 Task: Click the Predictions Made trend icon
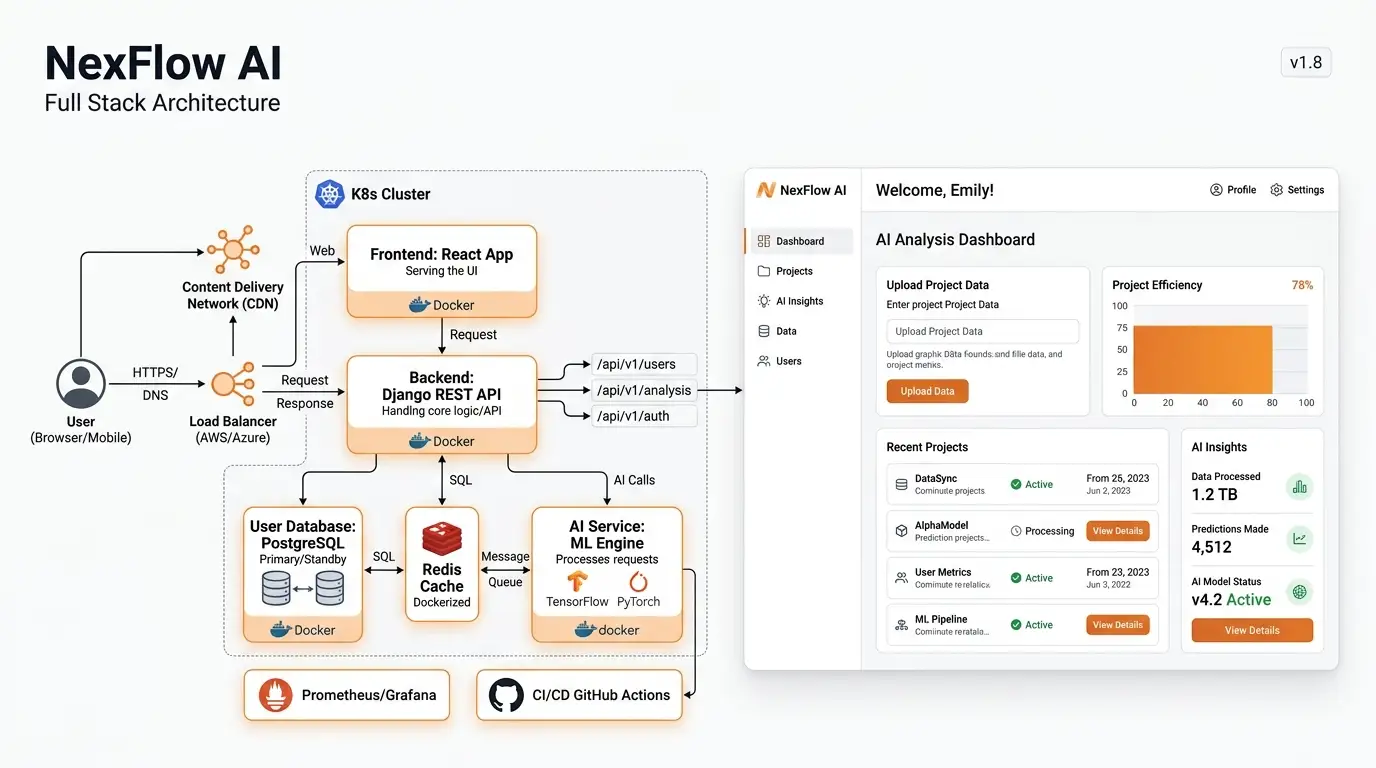[x=1299, y=539]
